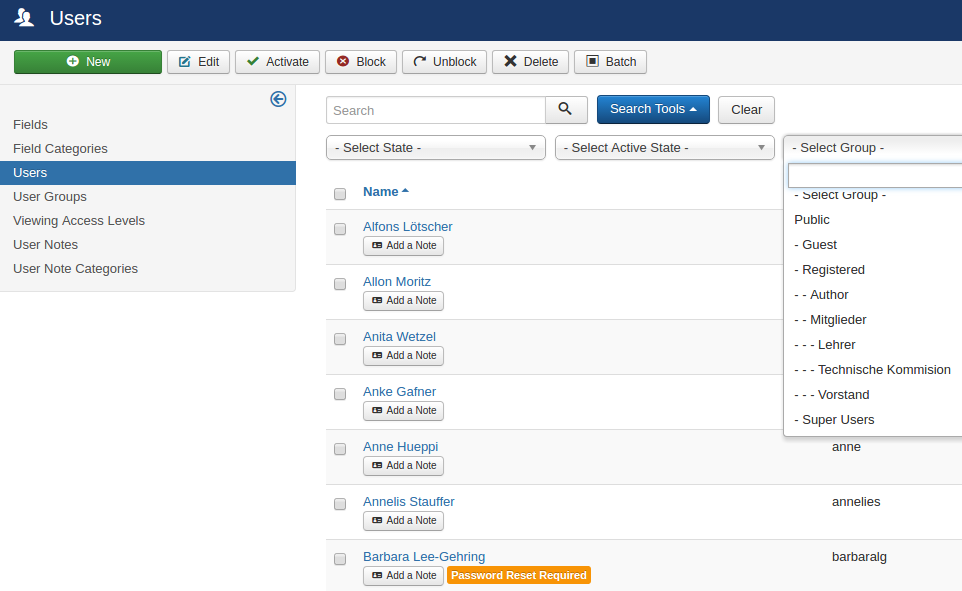Click the Clear filters button
The height and width of the screenshot is (591, 962).
(746, 110)
